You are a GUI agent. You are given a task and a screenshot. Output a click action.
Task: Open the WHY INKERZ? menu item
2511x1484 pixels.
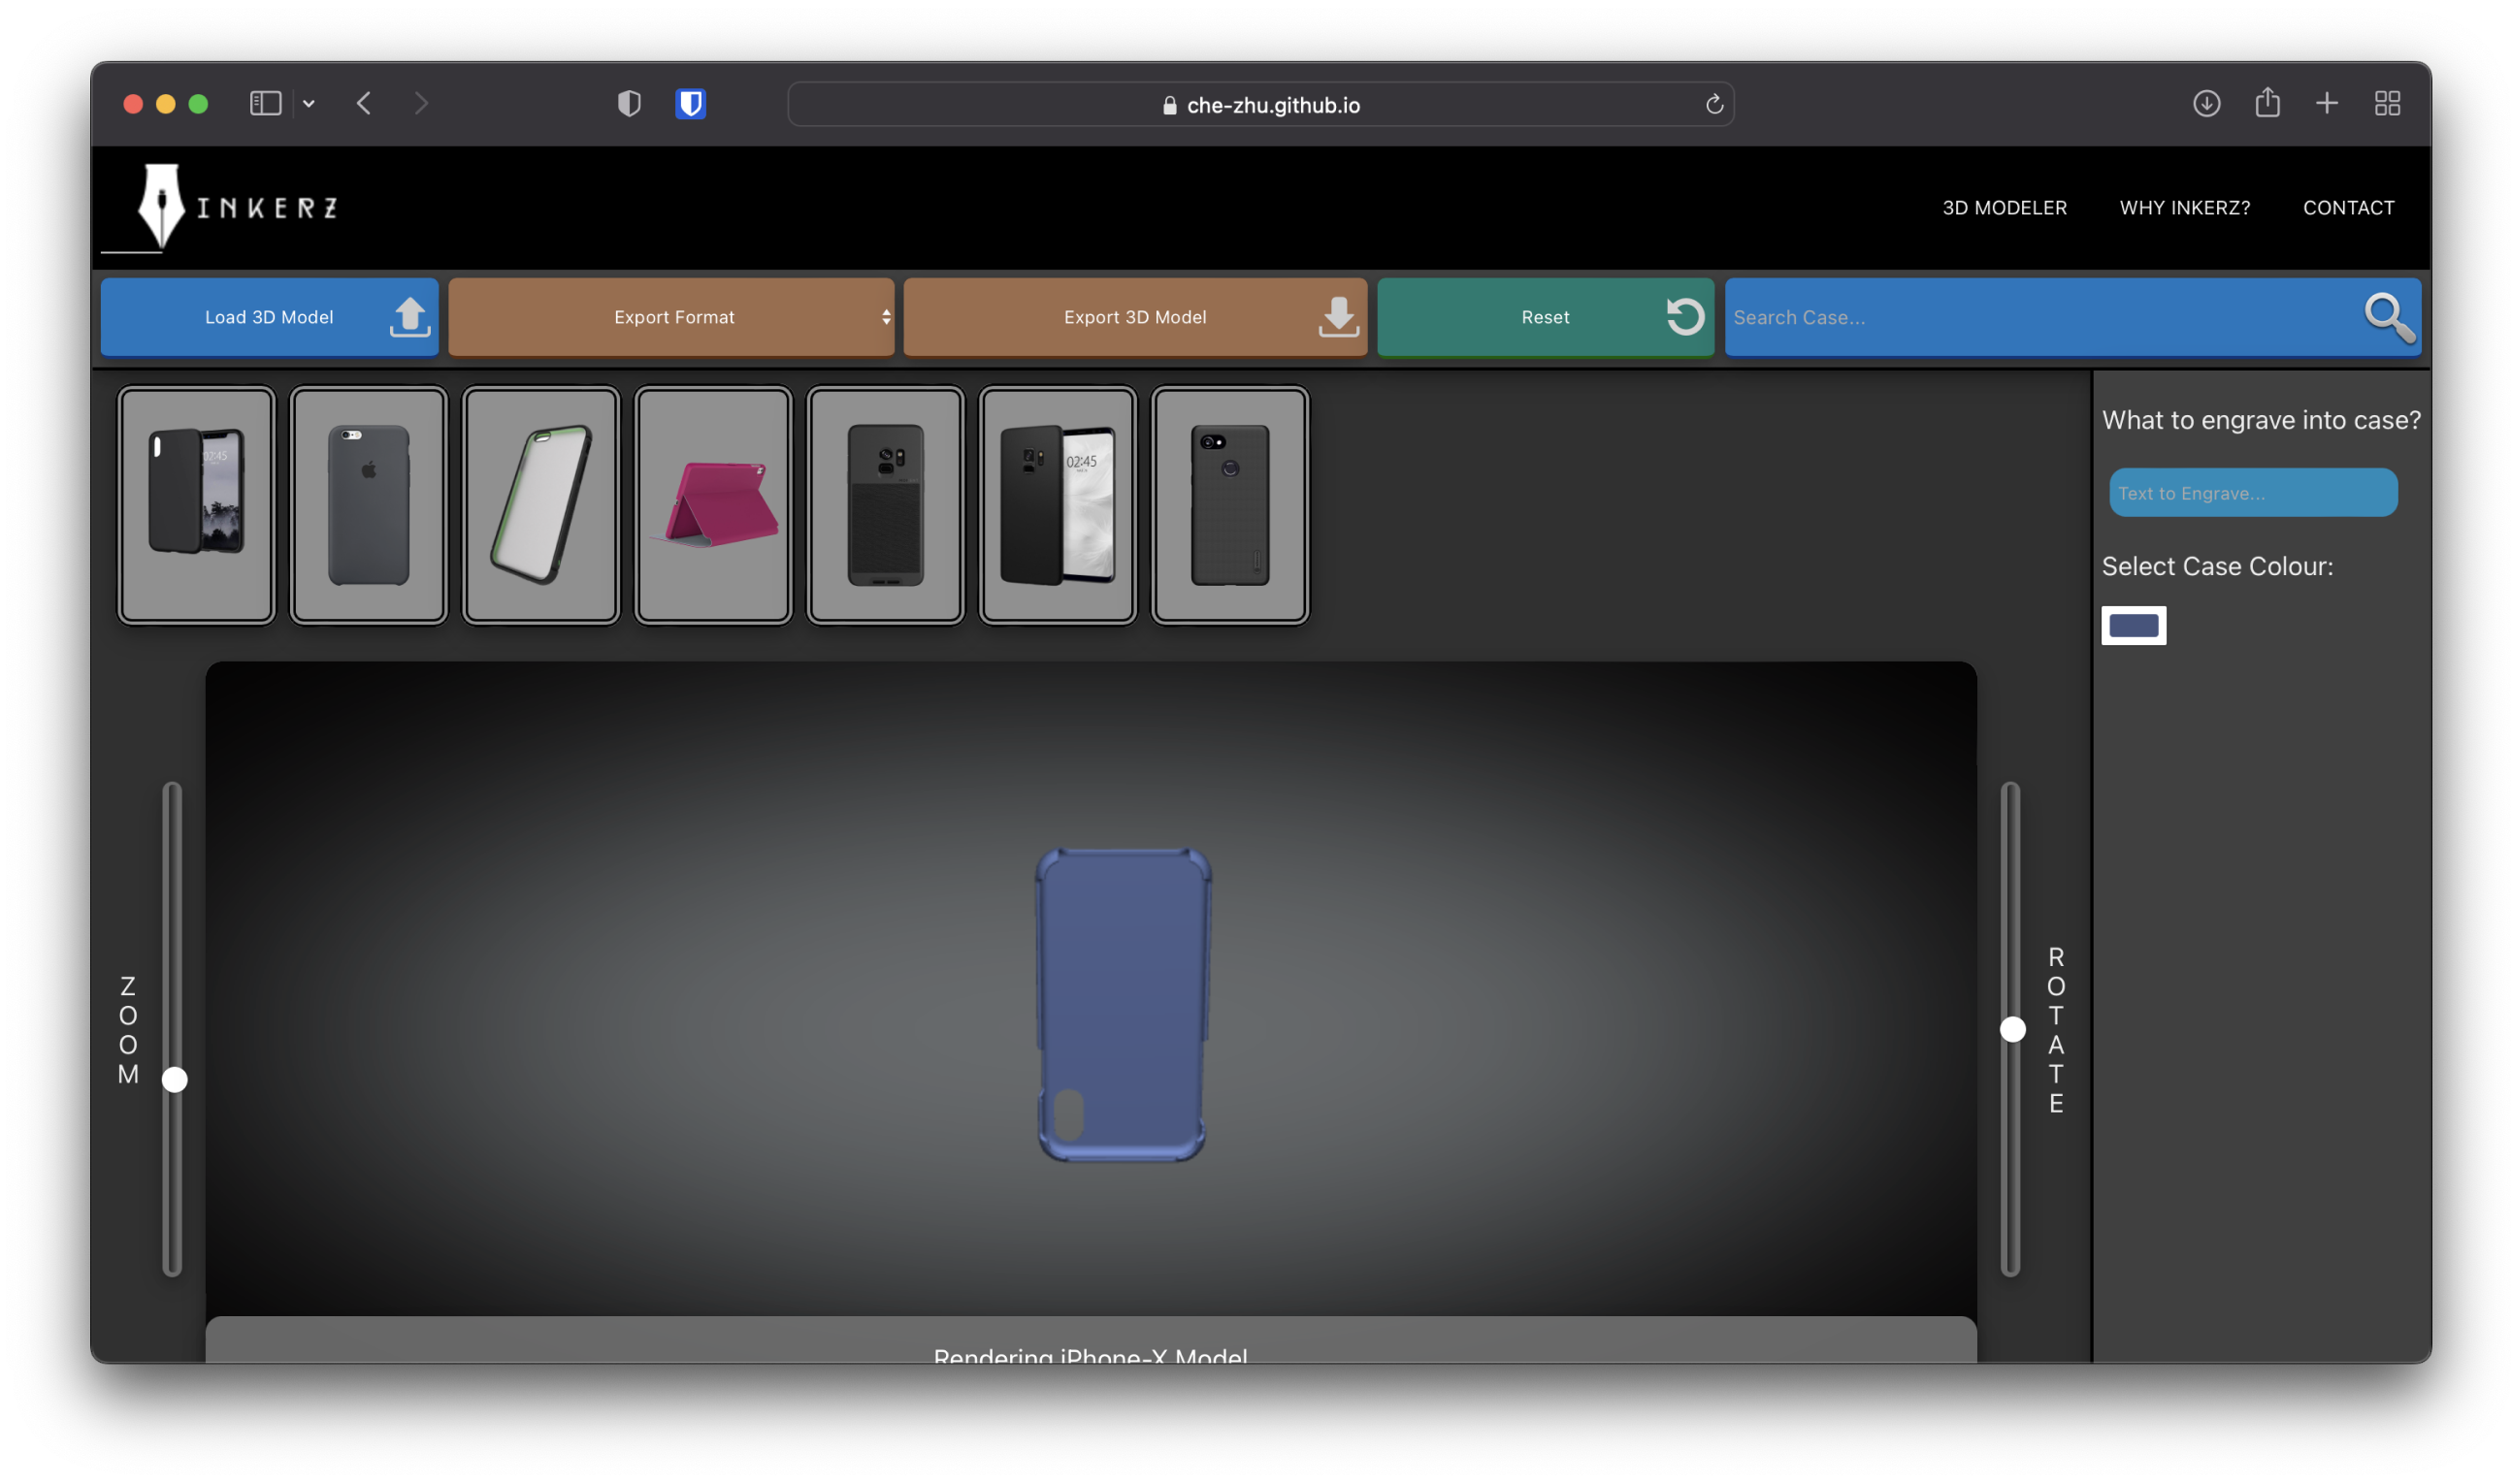tap(2186, 207)
